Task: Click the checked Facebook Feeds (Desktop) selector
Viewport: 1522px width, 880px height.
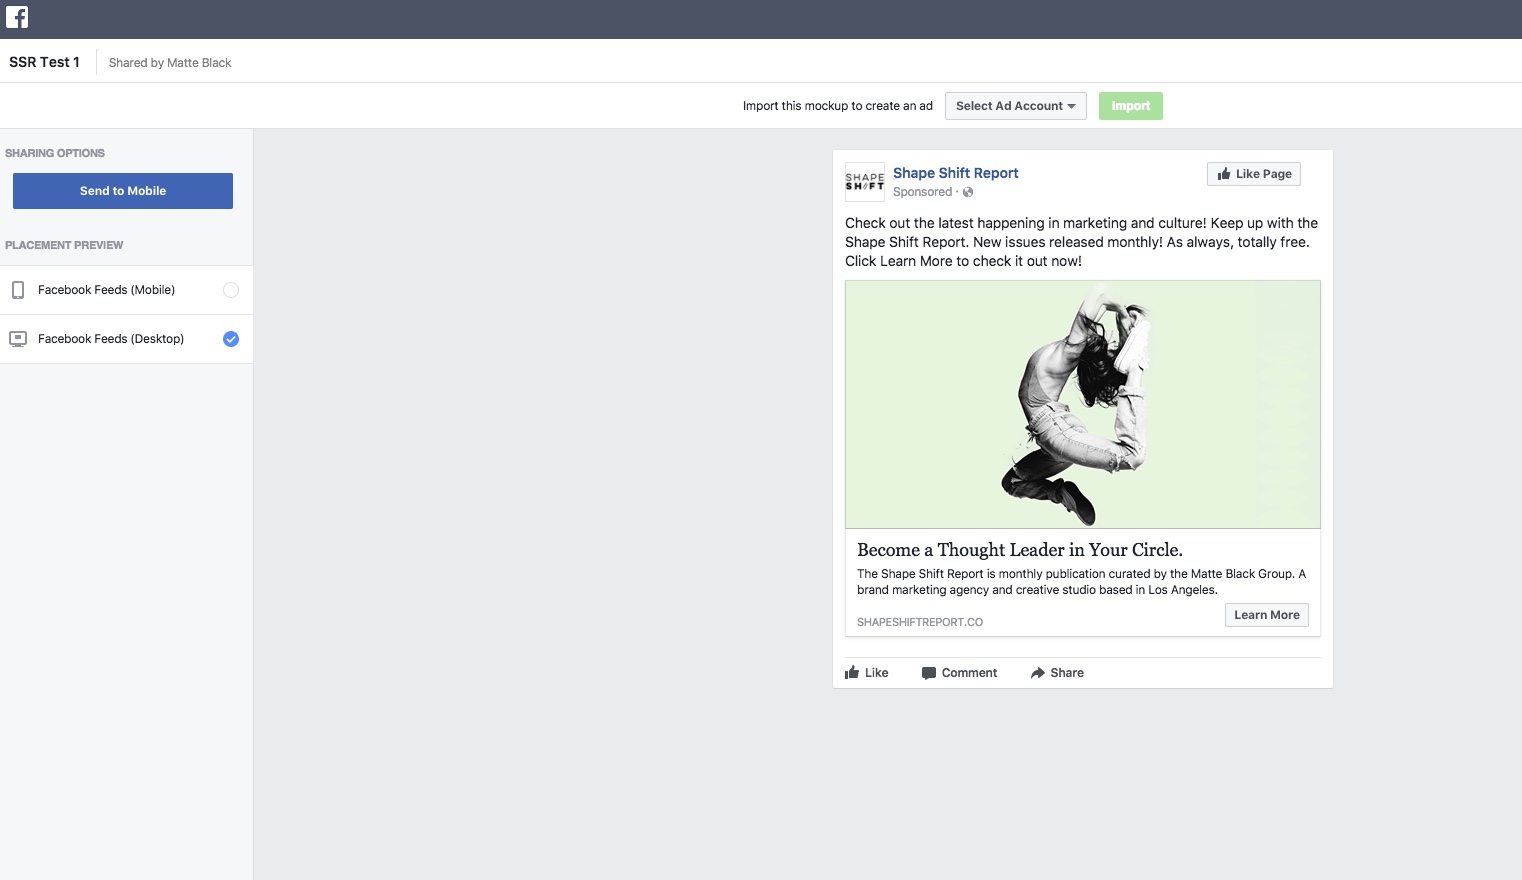Action: tap(231, 339)
